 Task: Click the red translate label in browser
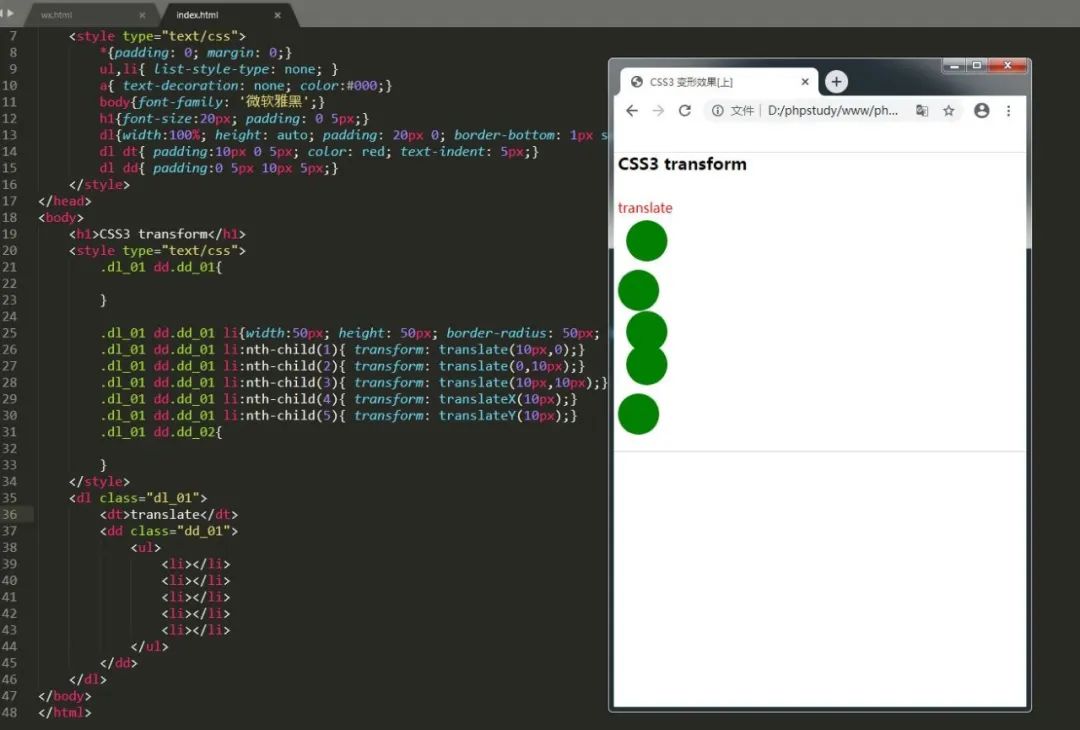click(645, 208)
